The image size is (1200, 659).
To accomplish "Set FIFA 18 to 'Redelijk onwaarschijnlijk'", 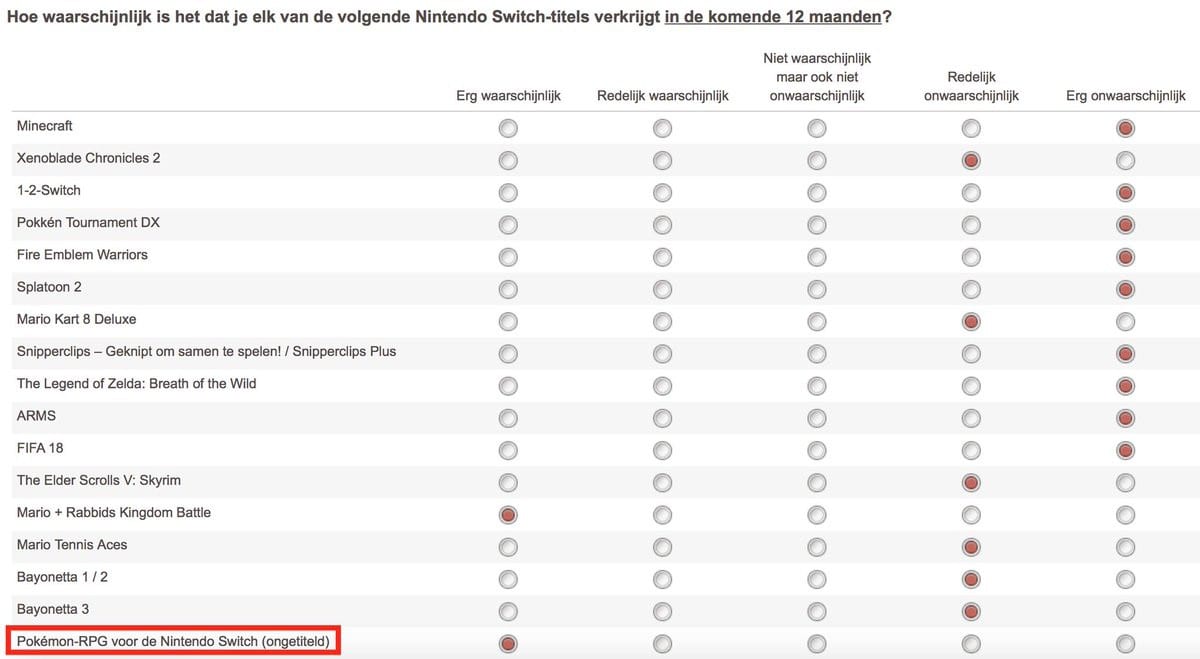I will (971, 450).
